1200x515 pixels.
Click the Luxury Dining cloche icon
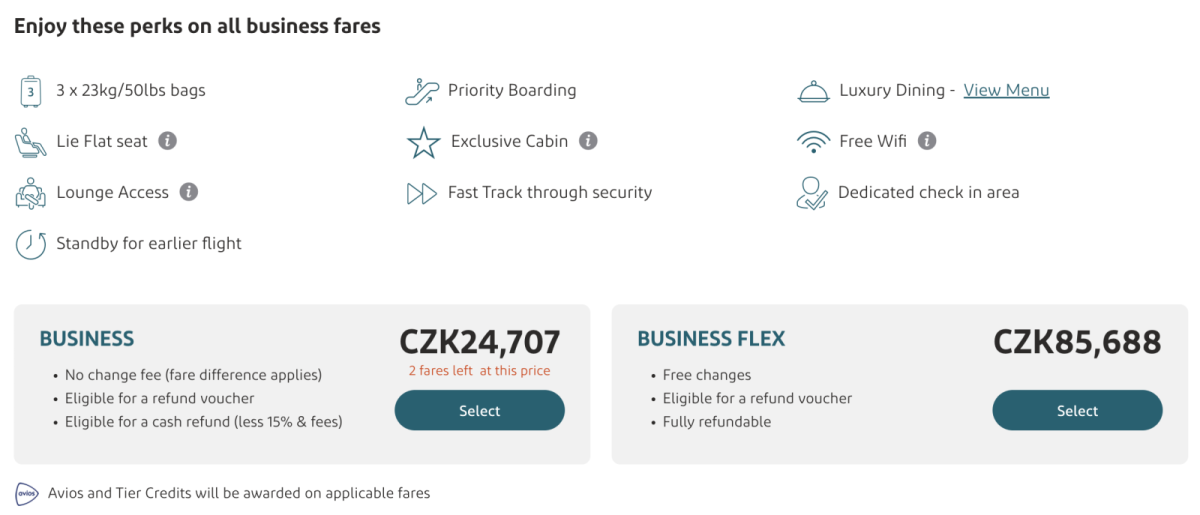(x=813, y=91)
